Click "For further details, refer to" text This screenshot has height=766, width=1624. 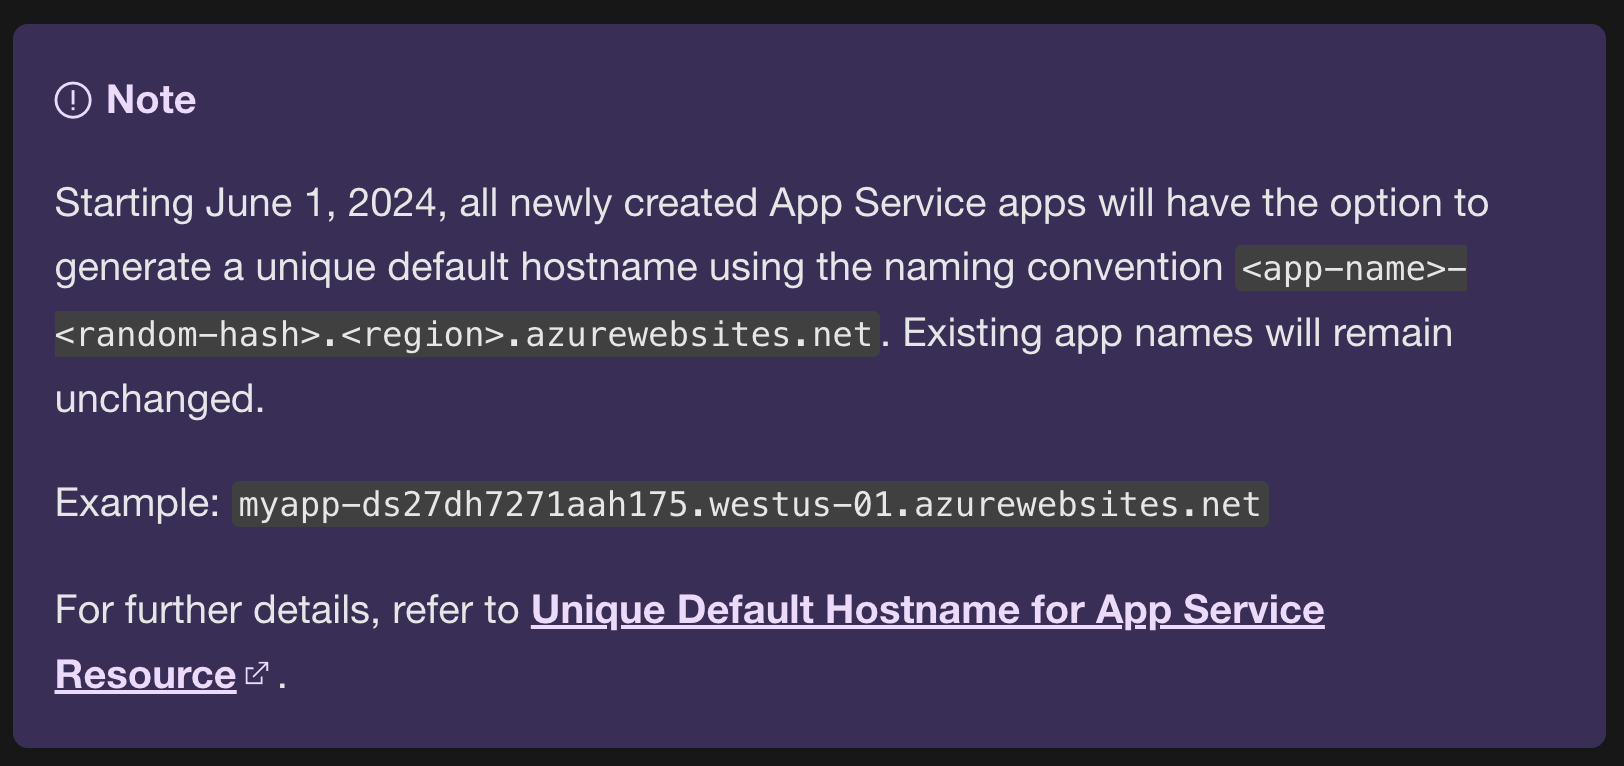(286, 609)
